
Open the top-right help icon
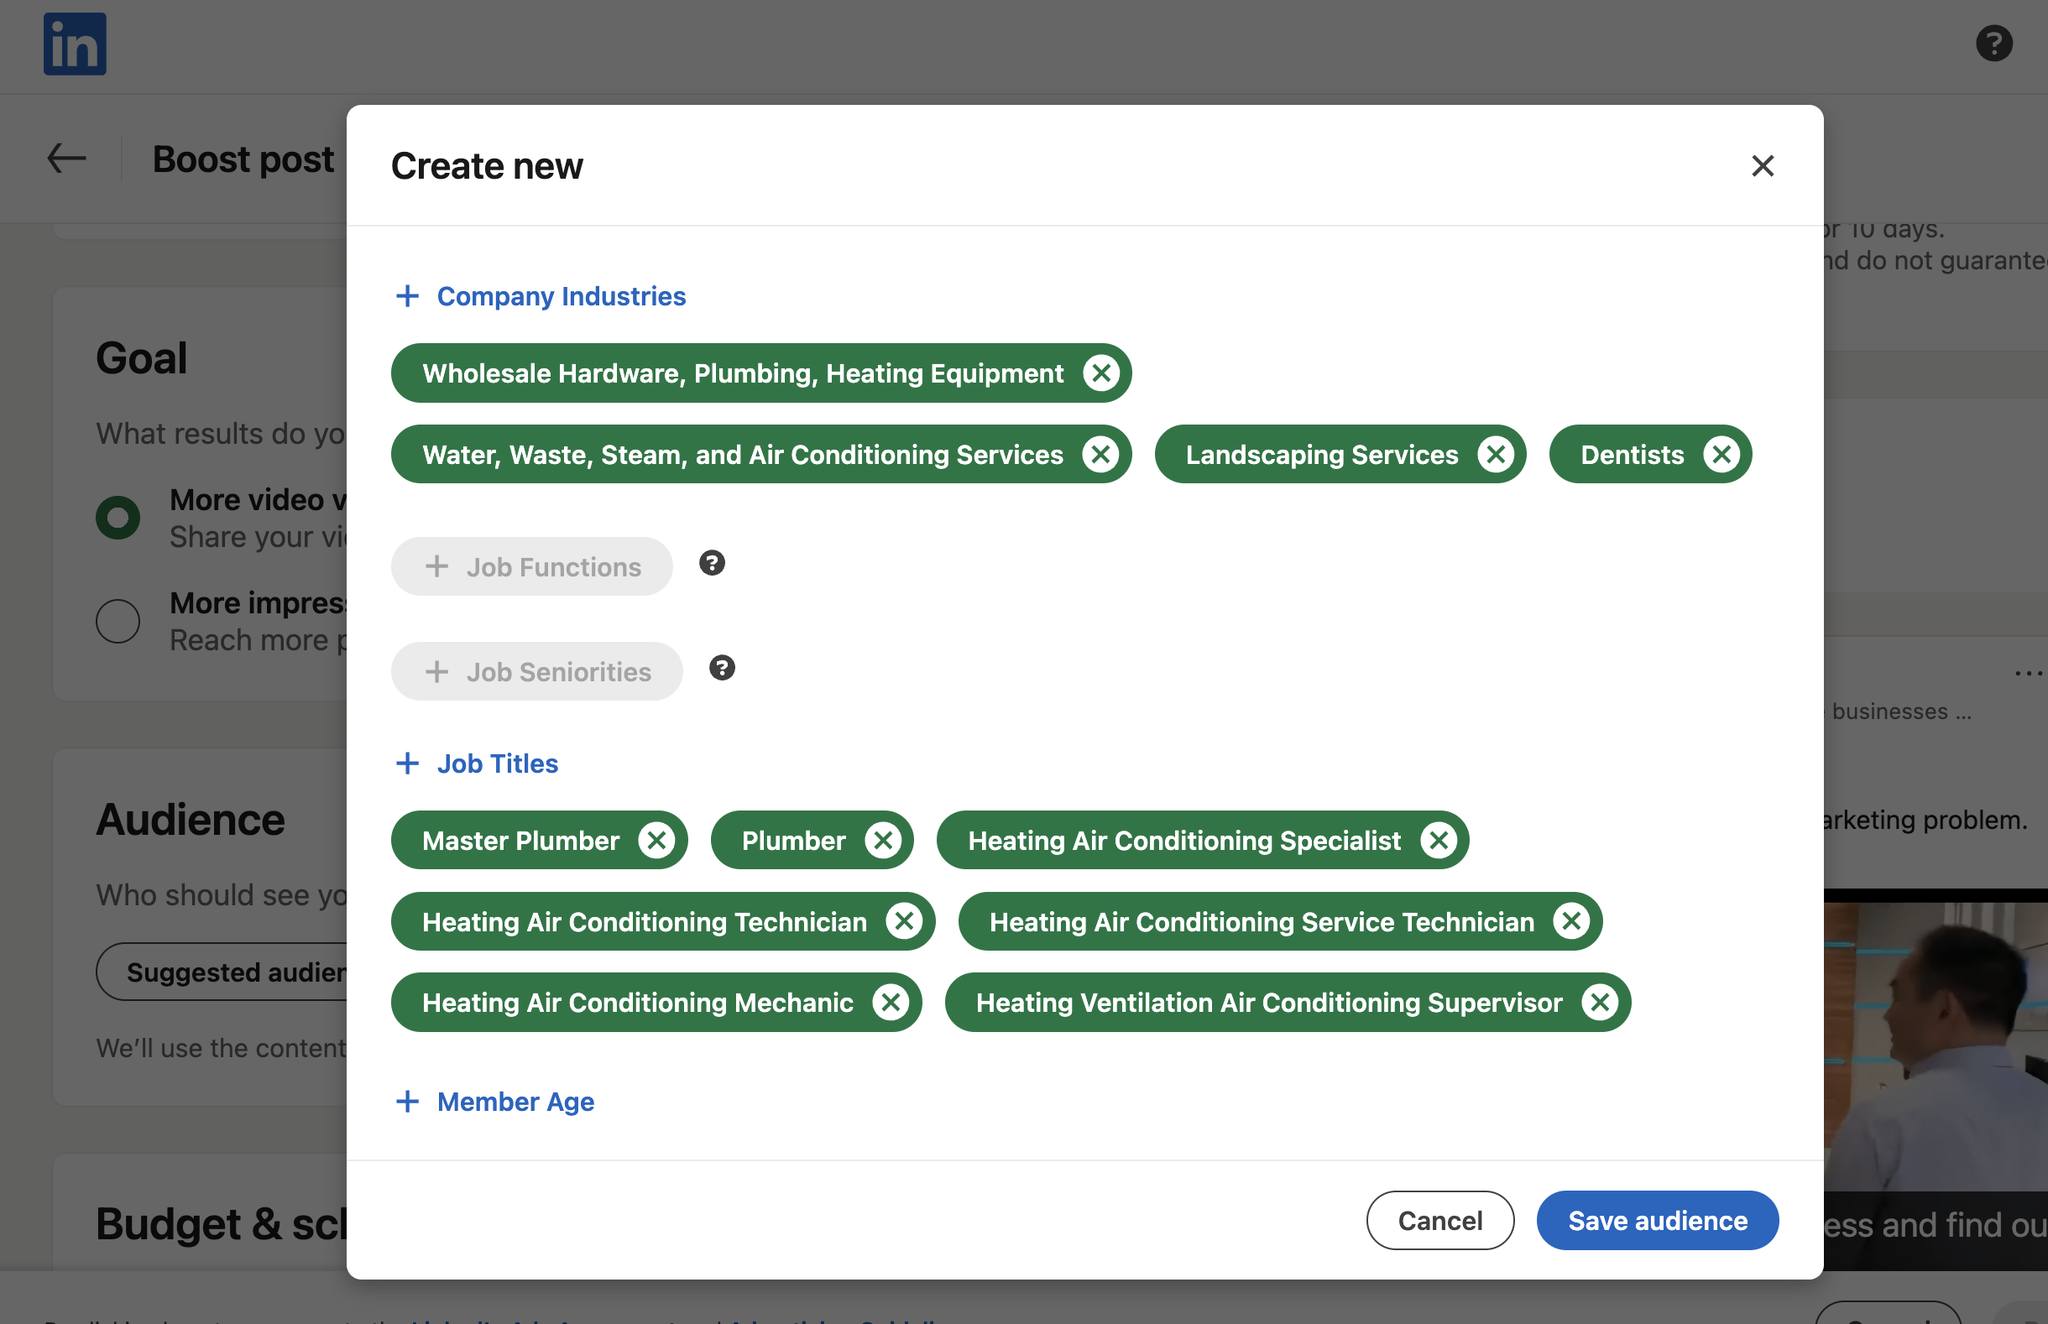[1993, 44]
